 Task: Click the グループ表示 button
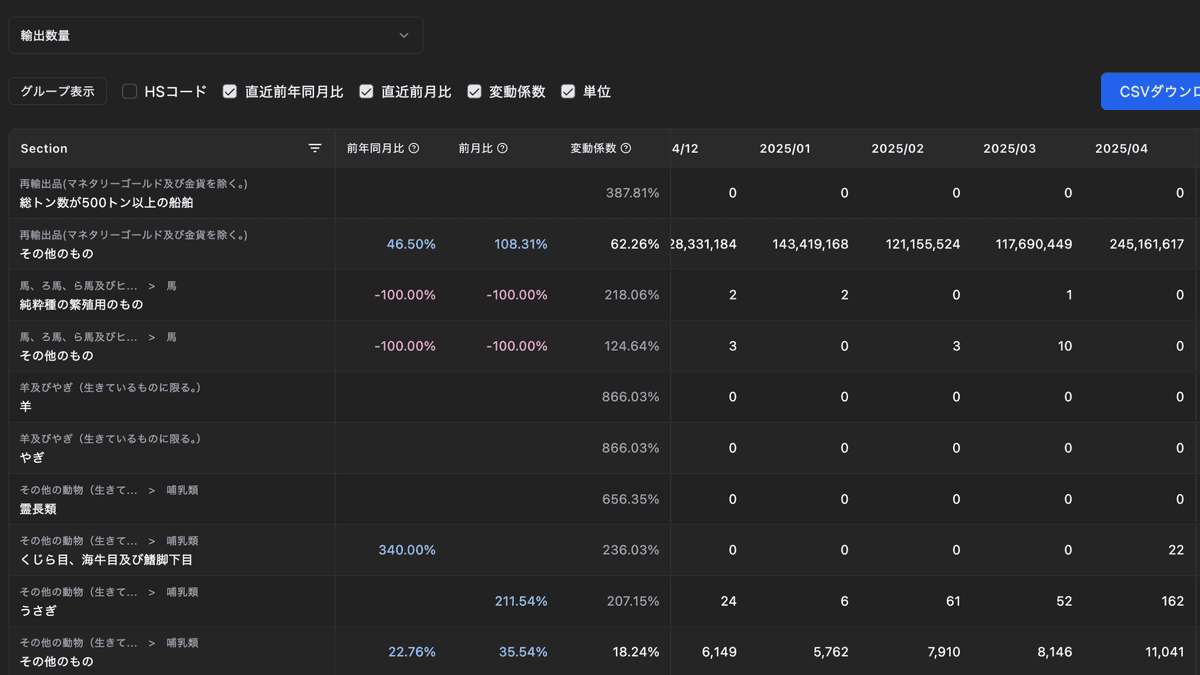[58, 91]
